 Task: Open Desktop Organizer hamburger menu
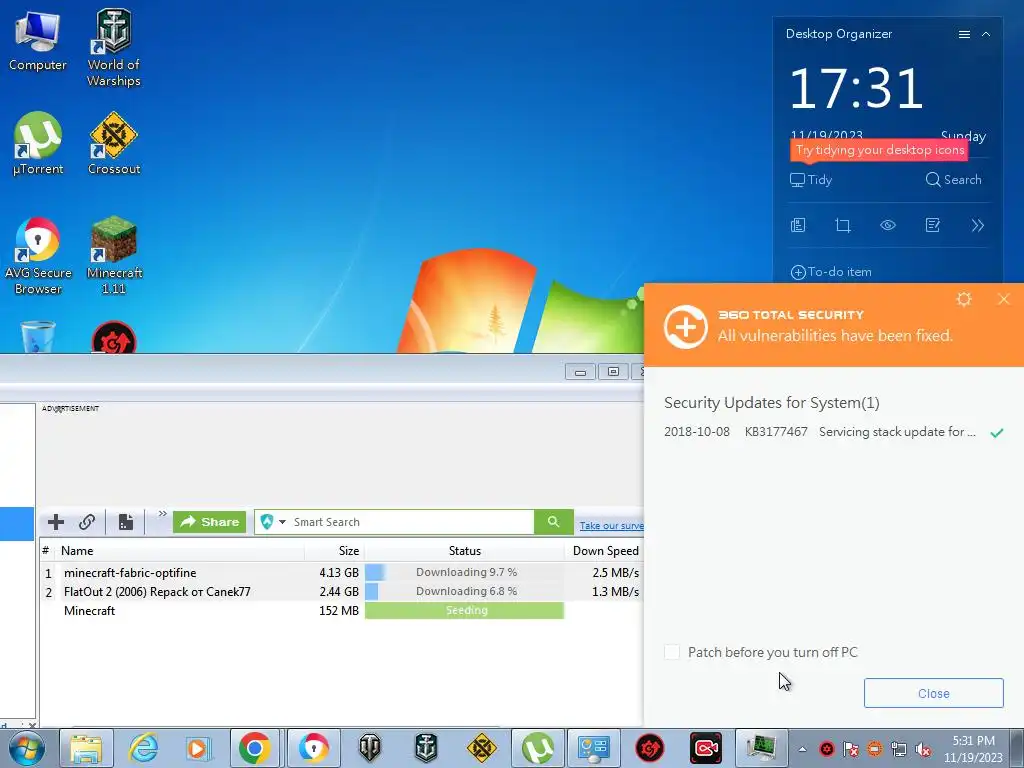(x=964, y=35)
